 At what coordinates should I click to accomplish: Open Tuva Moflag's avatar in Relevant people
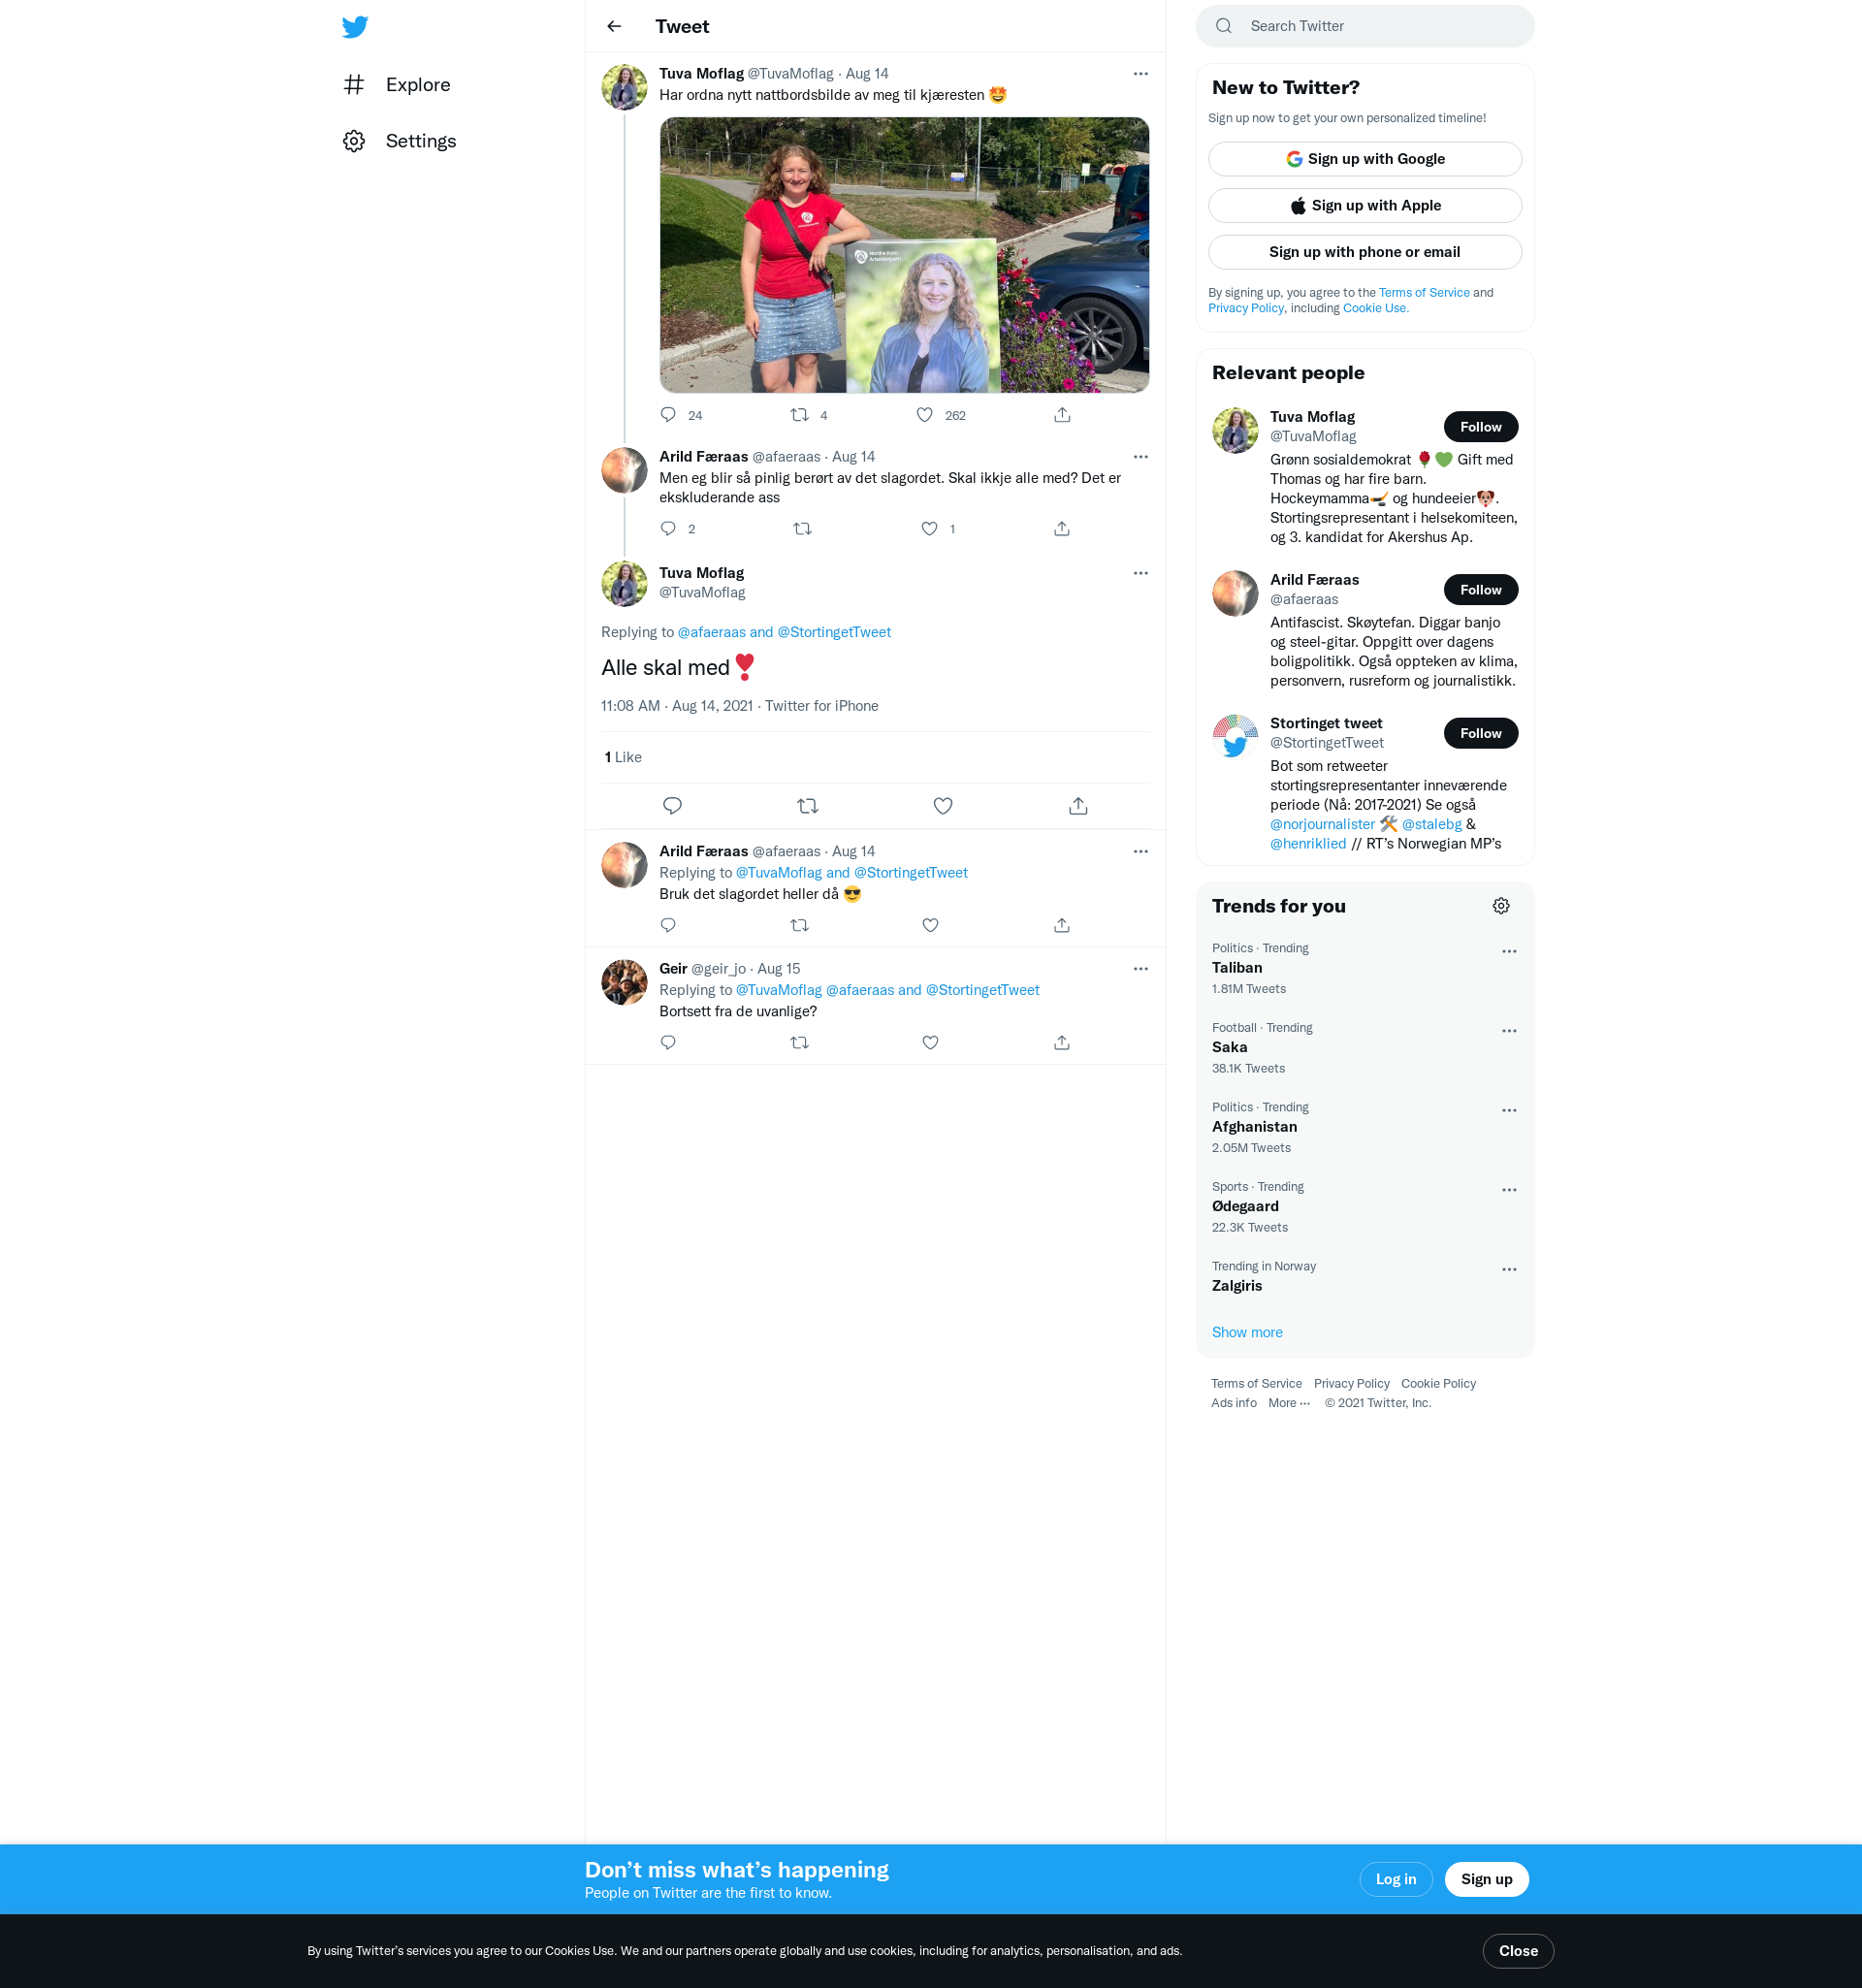1234,431
